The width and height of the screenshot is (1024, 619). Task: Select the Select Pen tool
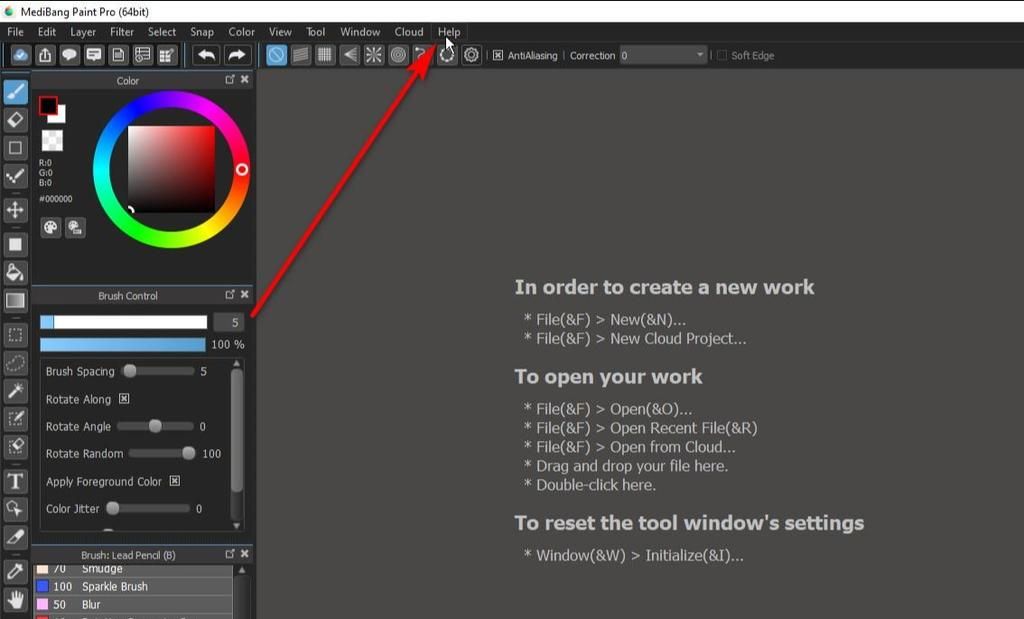(x=16, y=419)
